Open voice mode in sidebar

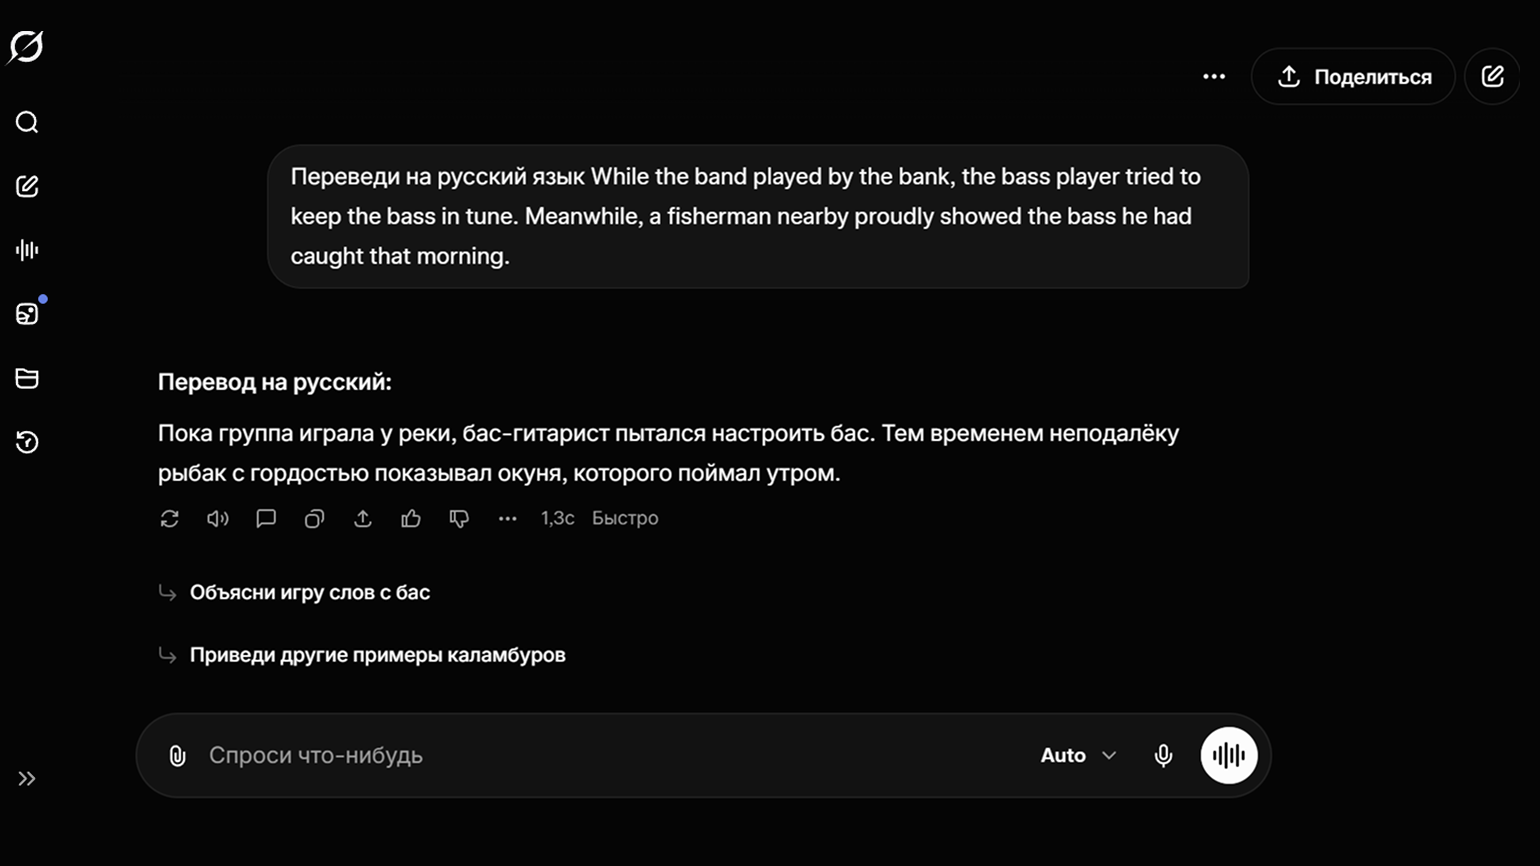point(27,250)
